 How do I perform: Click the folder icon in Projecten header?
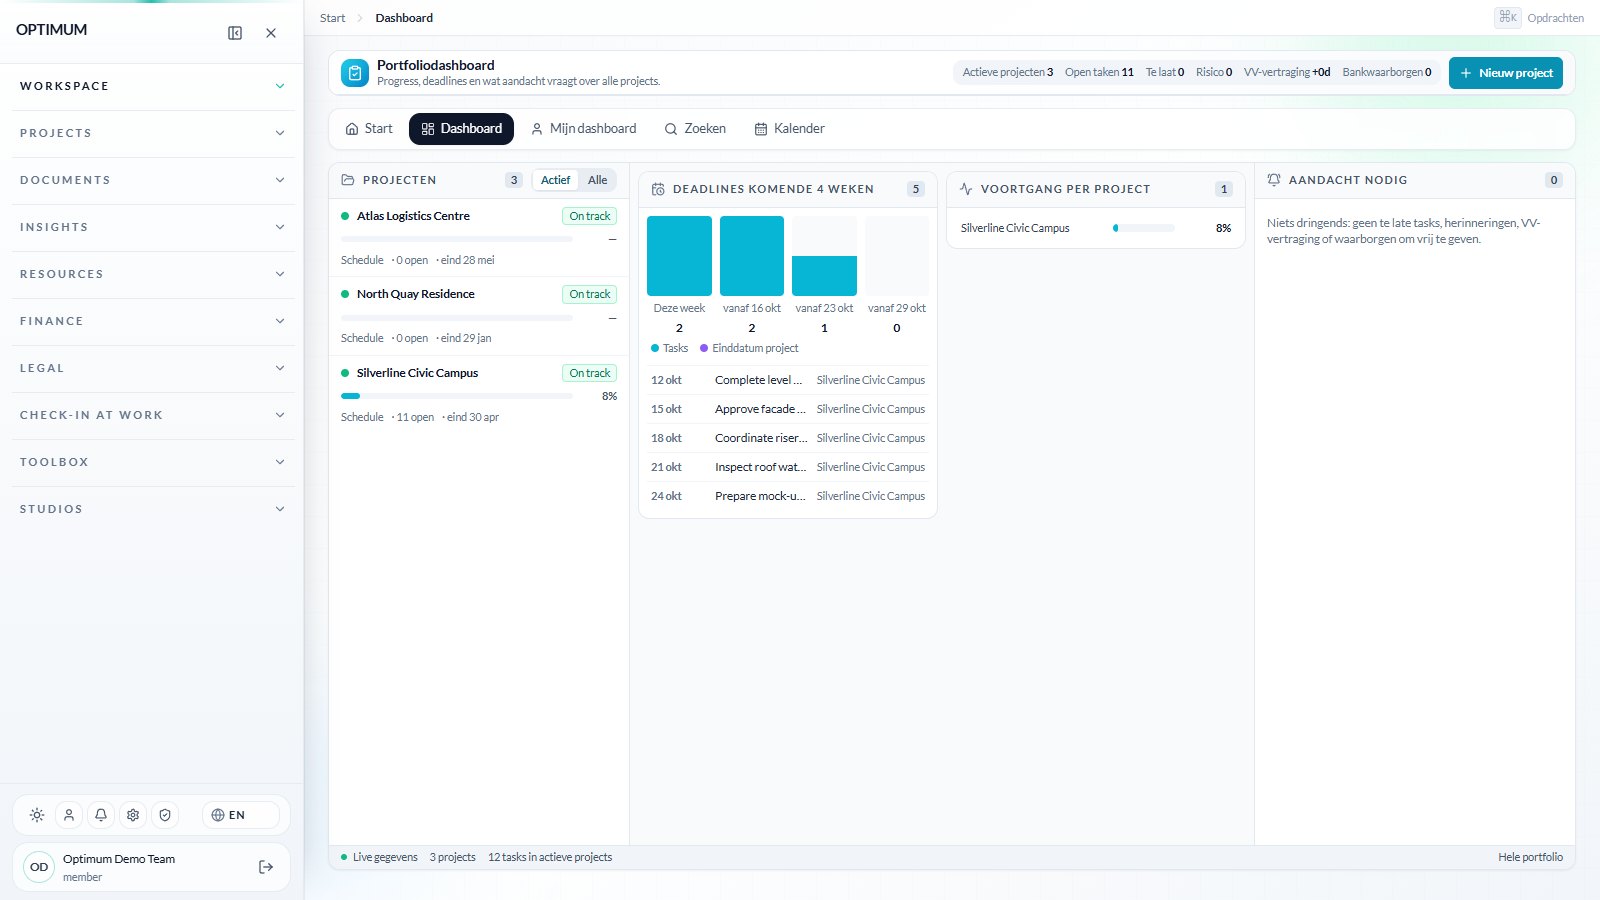(348, 180)
